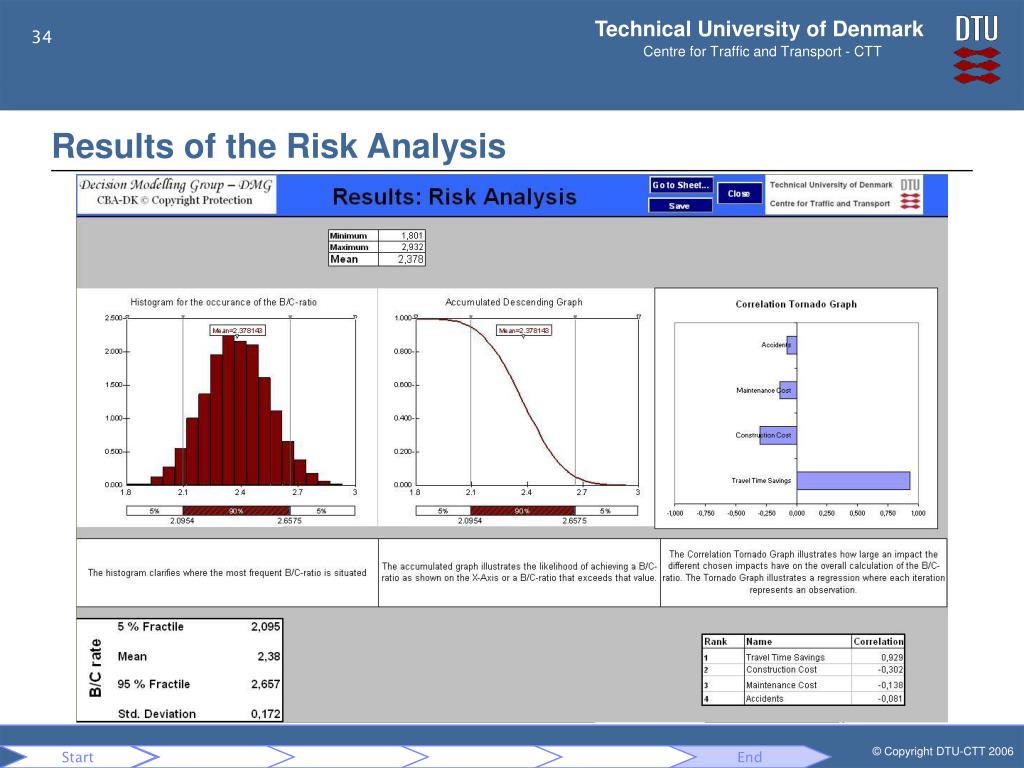Select the 95 % Fractile value 2,657

[265, 684]
